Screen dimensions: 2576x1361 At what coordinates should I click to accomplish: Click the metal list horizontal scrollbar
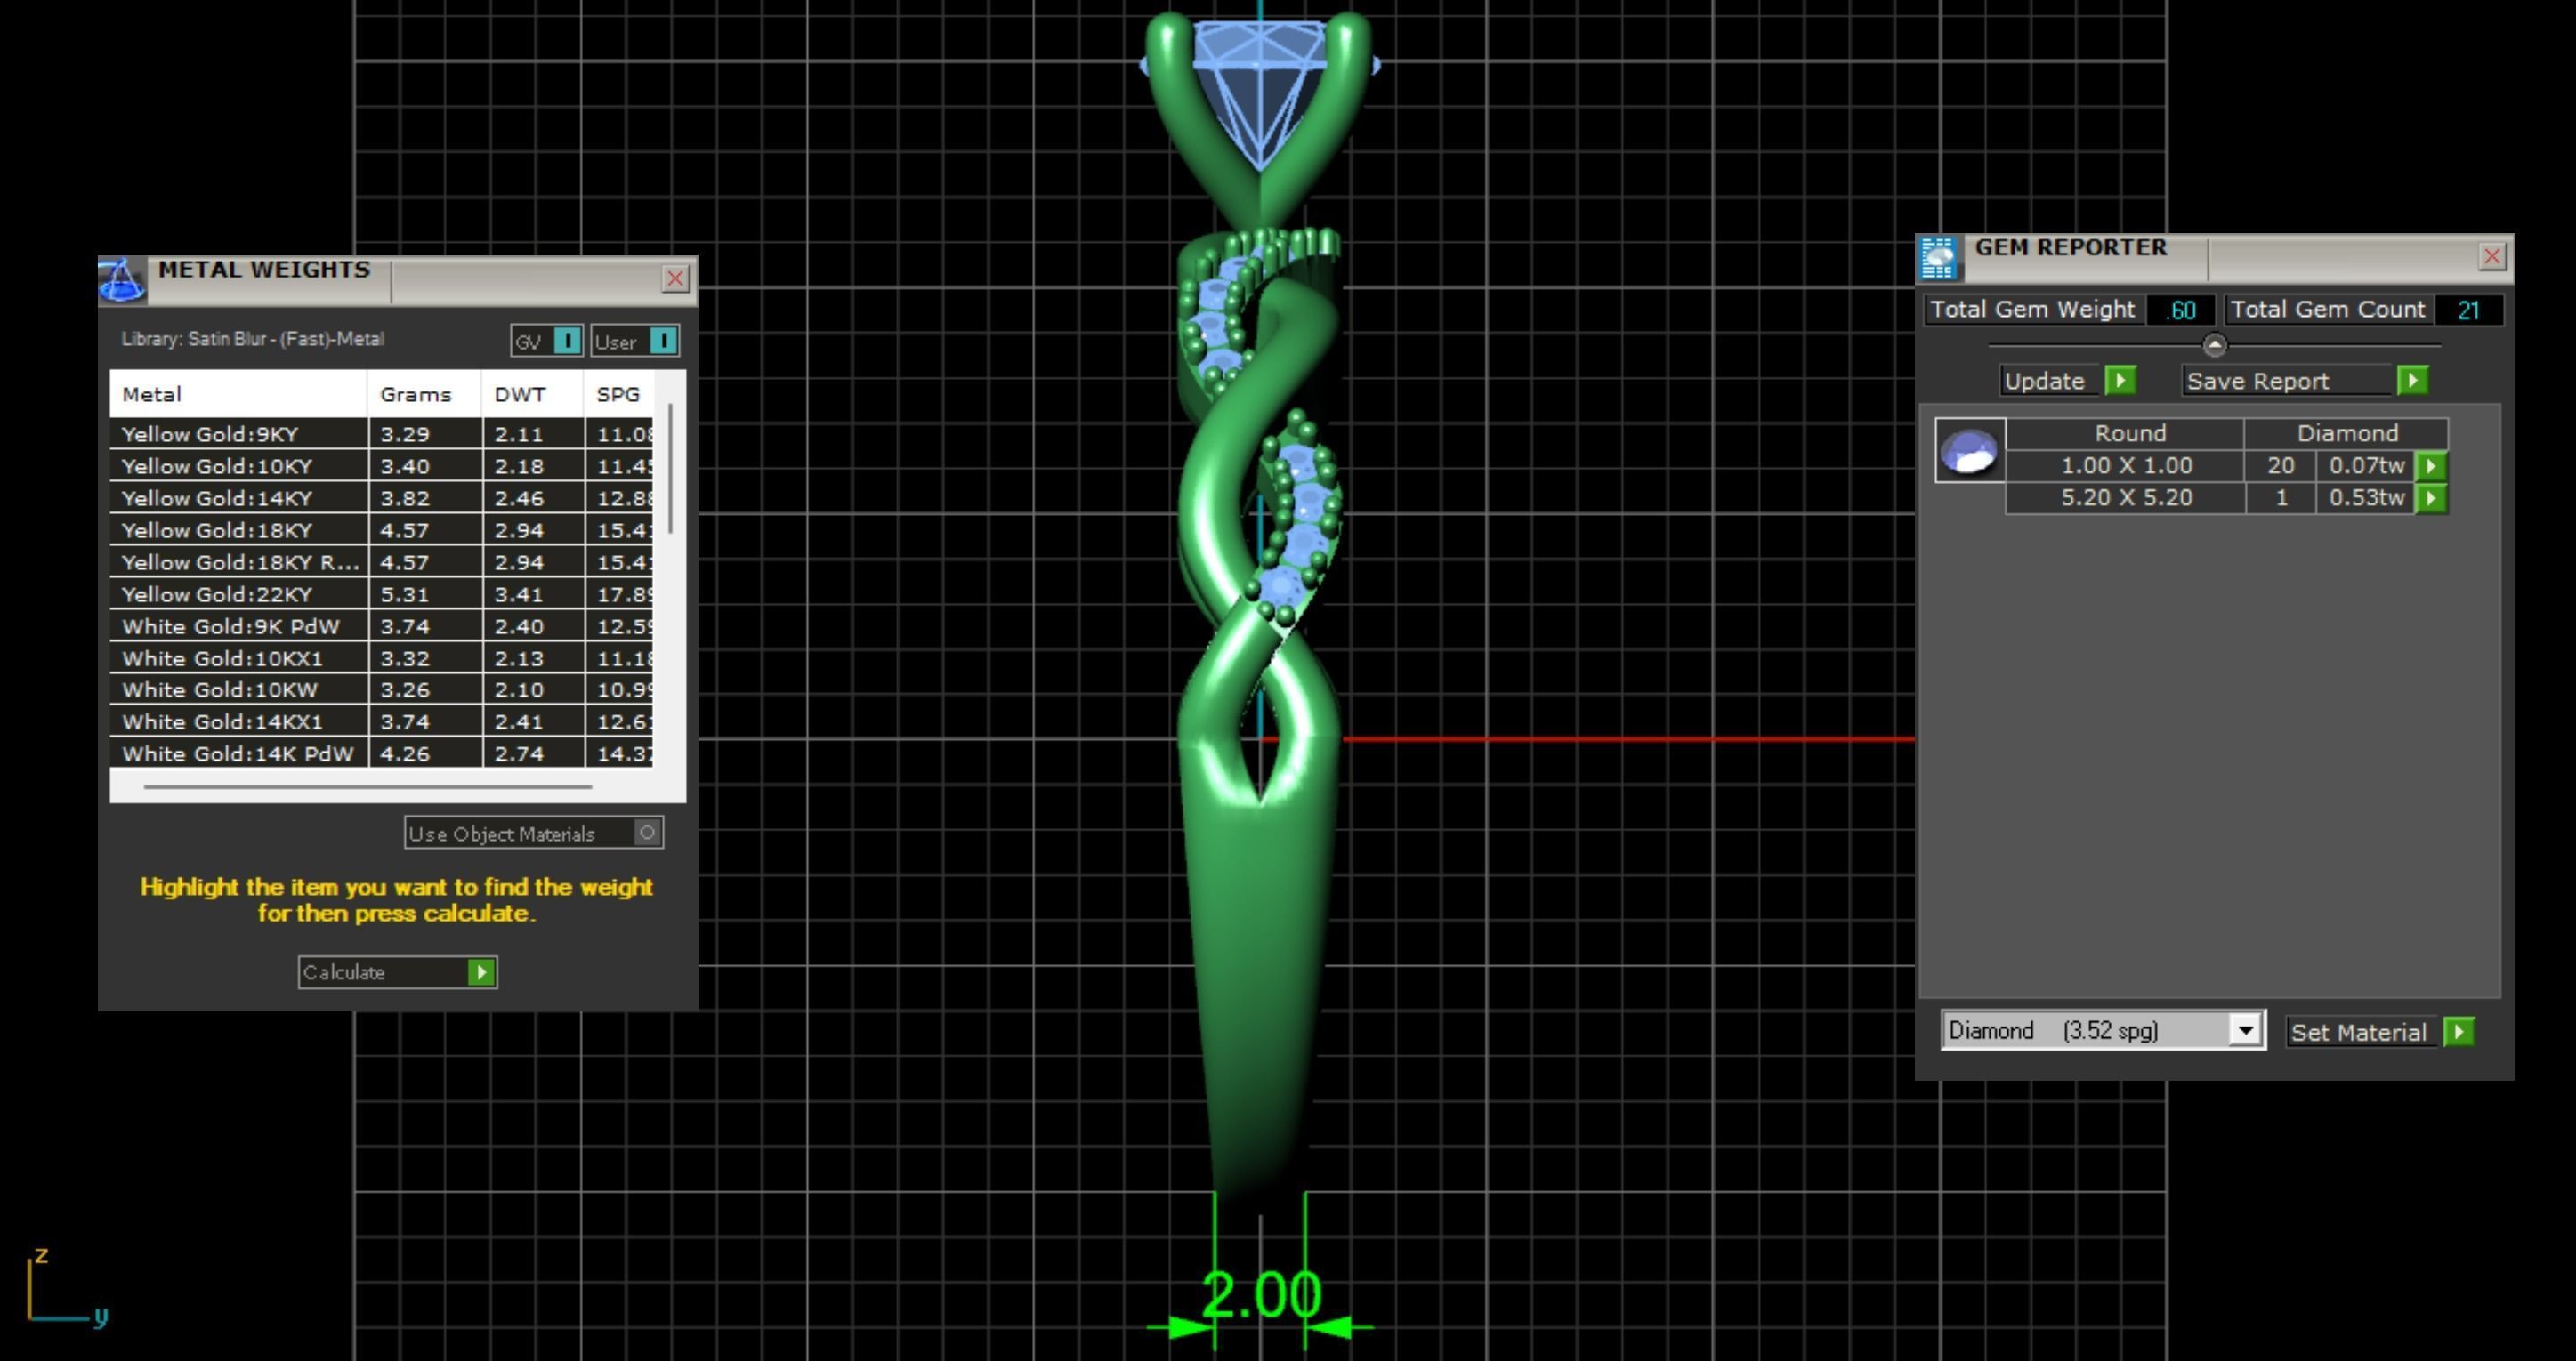pyautogui.click(x=367, y=787)
